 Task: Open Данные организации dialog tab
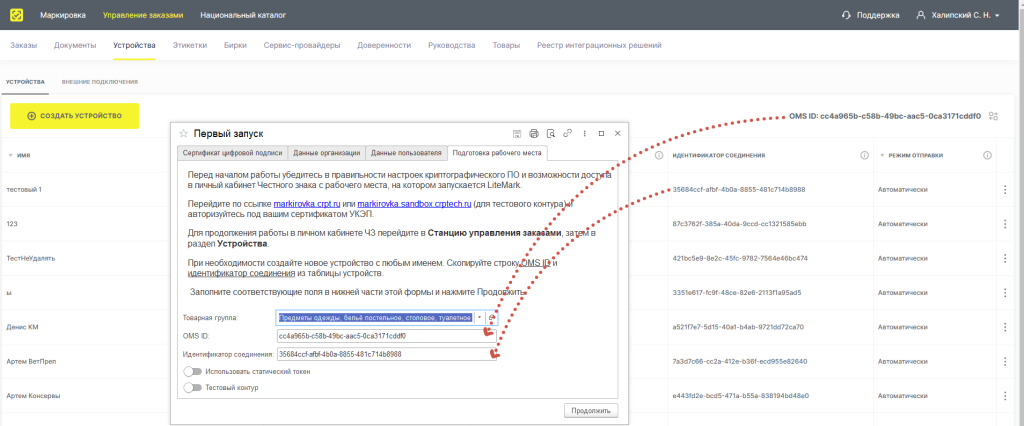pos(327,153)
